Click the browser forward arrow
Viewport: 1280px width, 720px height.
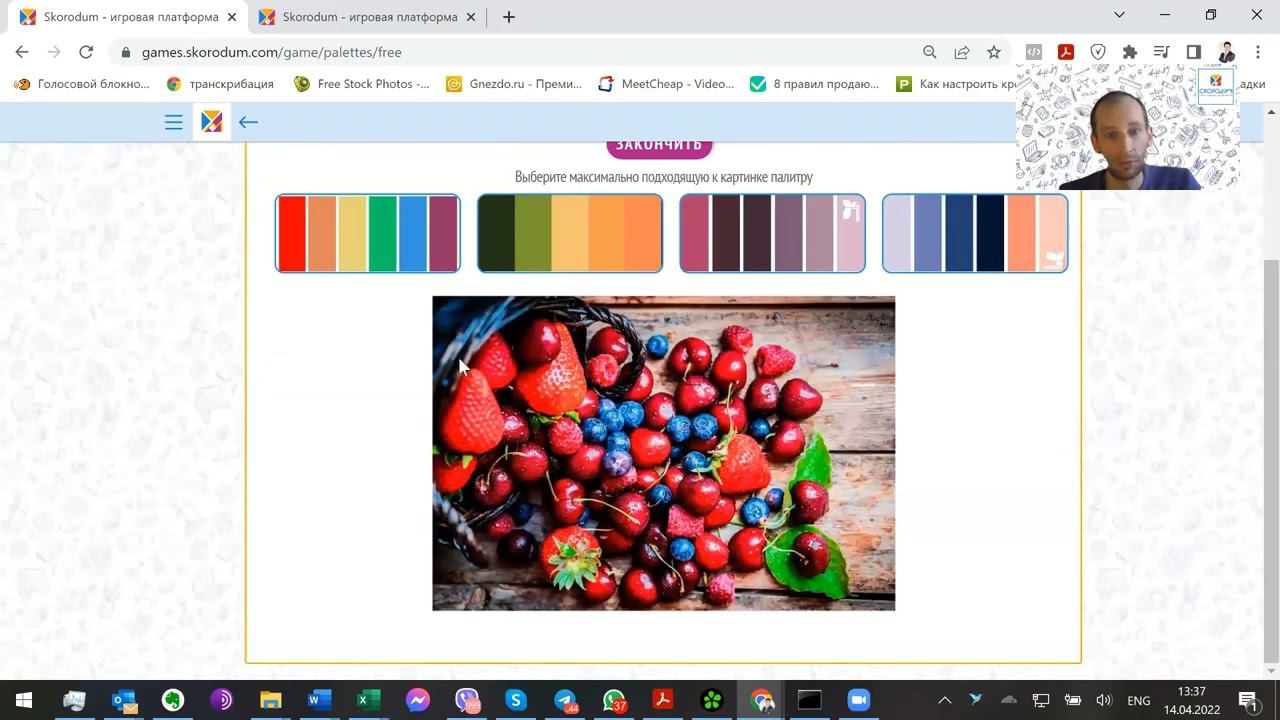54,52
